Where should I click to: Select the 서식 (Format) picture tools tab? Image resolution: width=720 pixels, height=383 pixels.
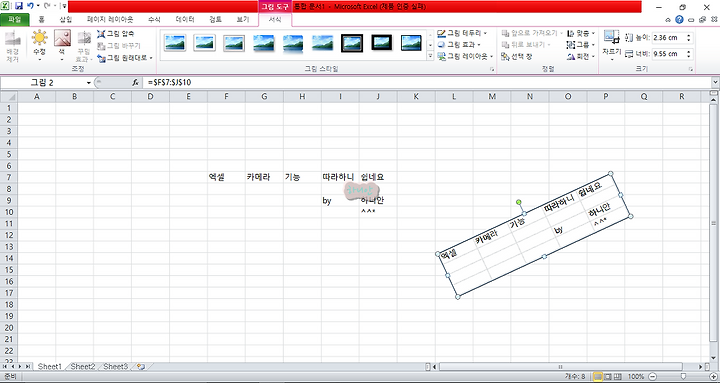coord(275,20)
